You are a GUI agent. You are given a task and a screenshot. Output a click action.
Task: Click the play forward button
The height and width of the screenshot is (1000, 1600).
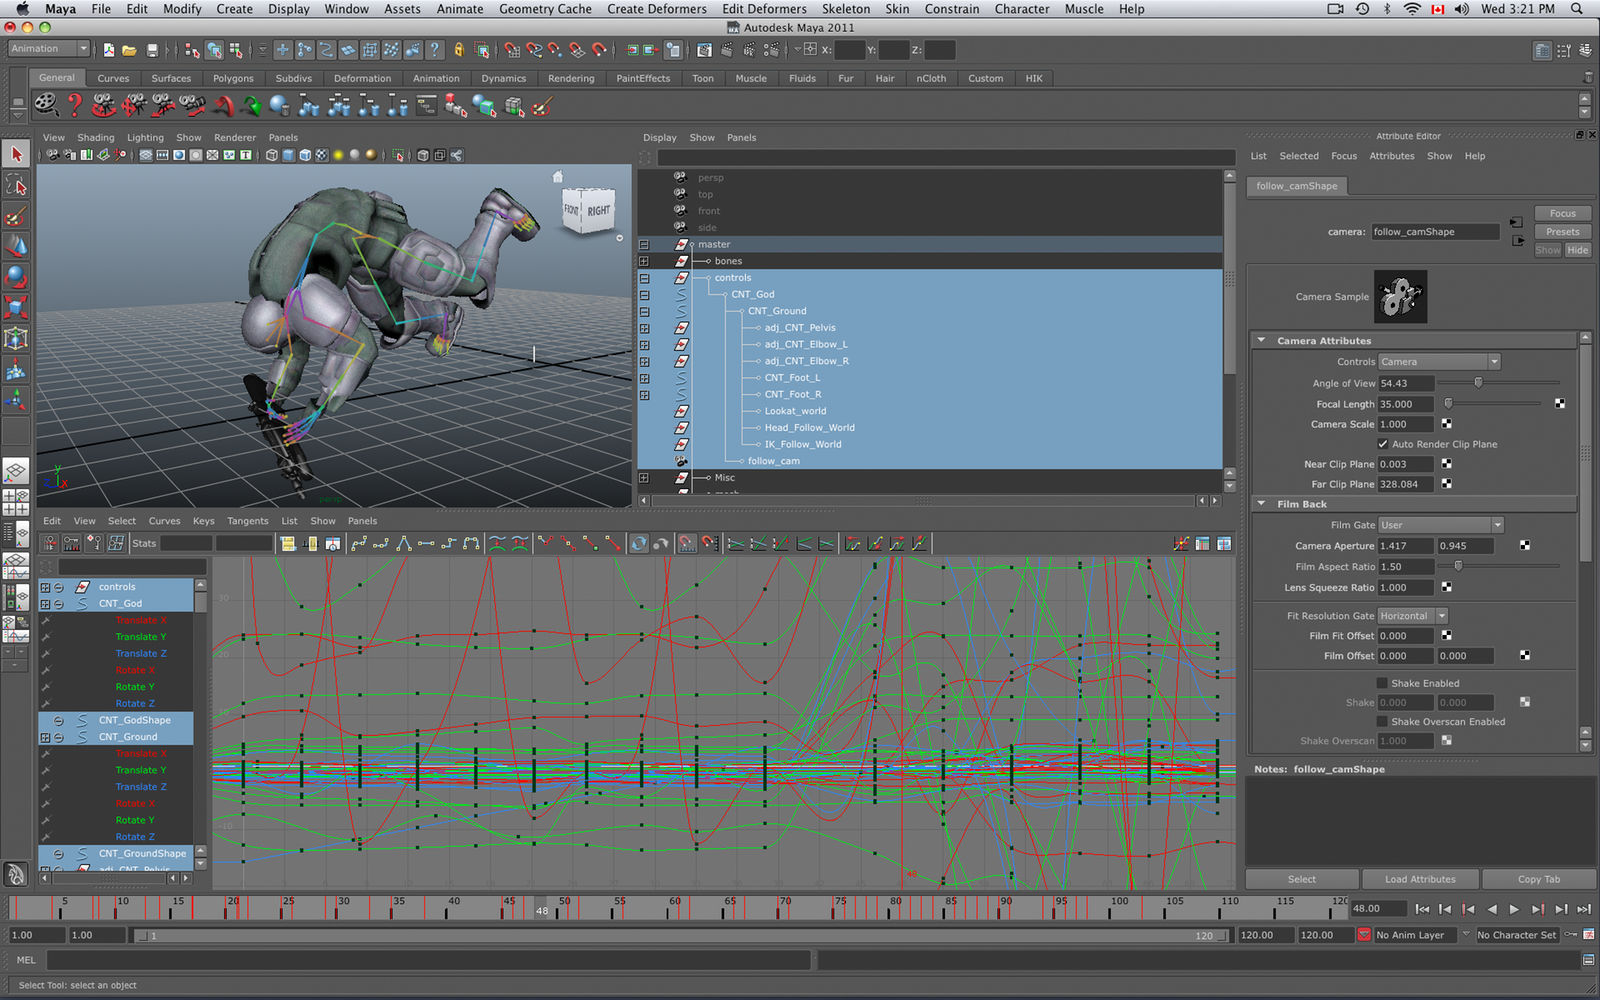tap(1514, 909)
